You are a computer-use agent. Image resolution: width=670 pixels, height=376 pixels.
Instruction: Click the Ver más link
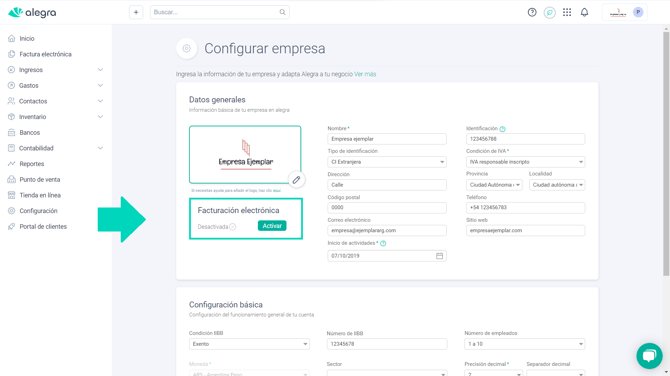coord(365,74)
